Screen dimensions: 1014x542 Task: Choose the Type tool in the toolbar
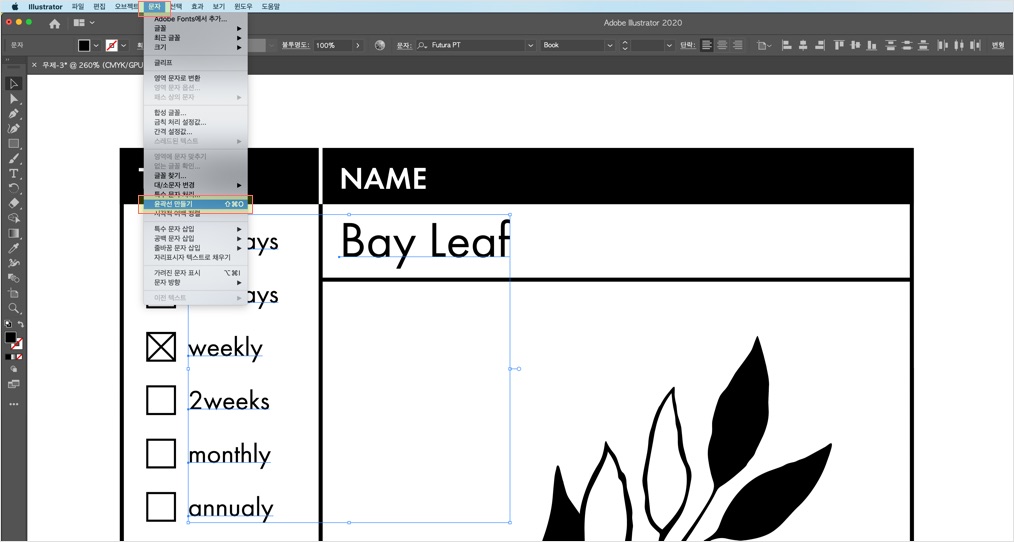(14, 173)
